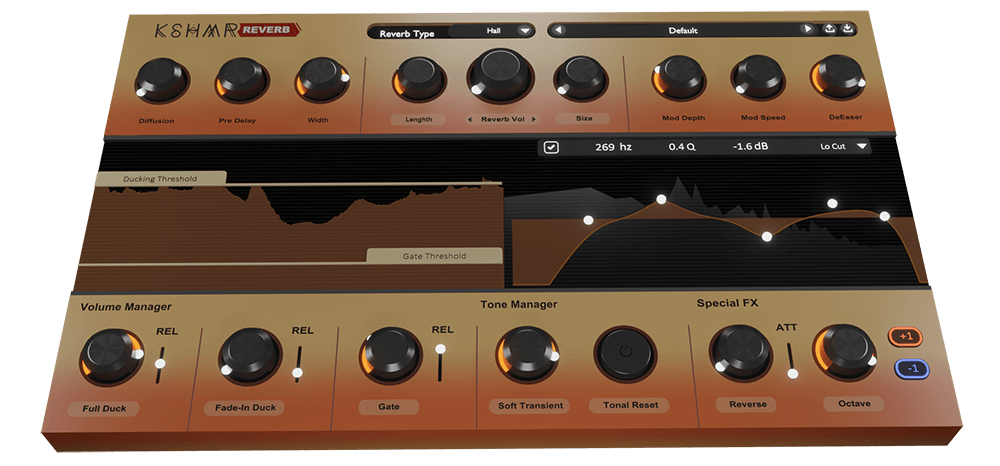Screen dimensions: 1000x466
Task: Go to next preset with right arrow
Action: click(x=807, y=29)
